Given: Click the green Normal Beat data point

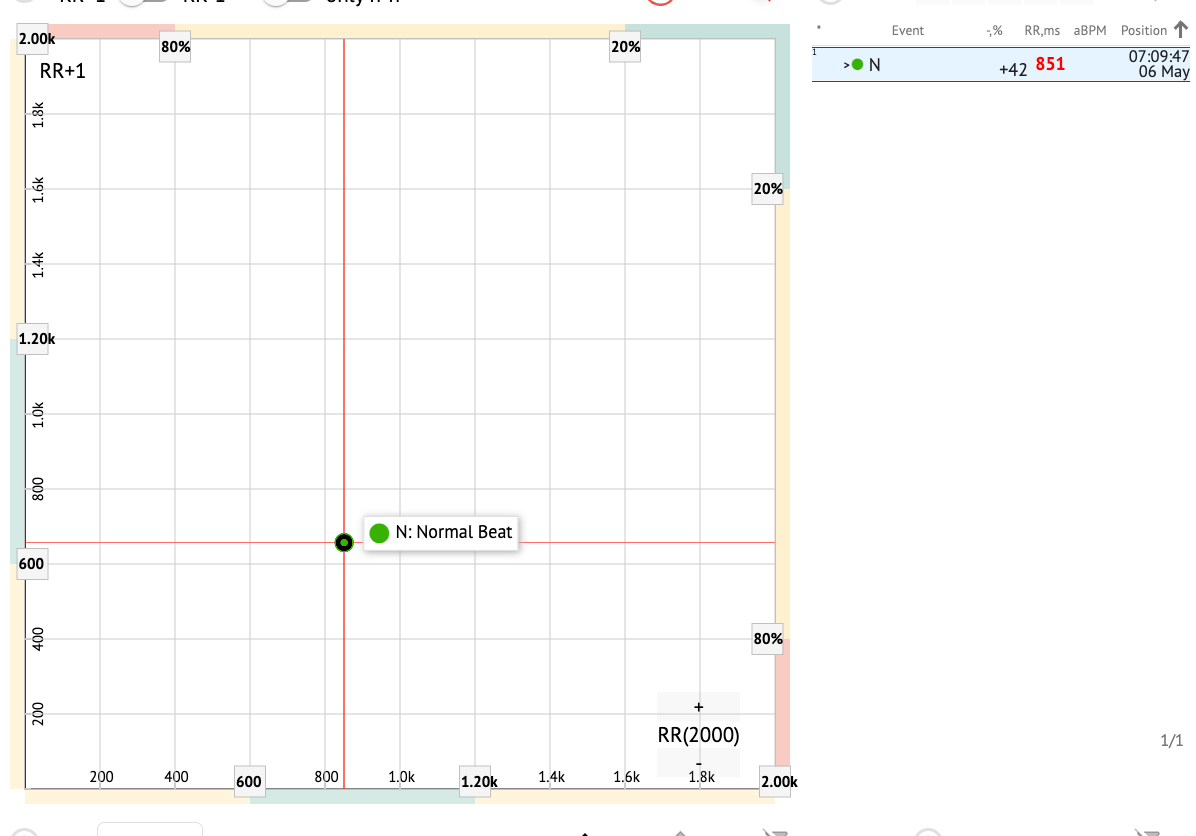Looking at the screenshot, I should (344, 543).
